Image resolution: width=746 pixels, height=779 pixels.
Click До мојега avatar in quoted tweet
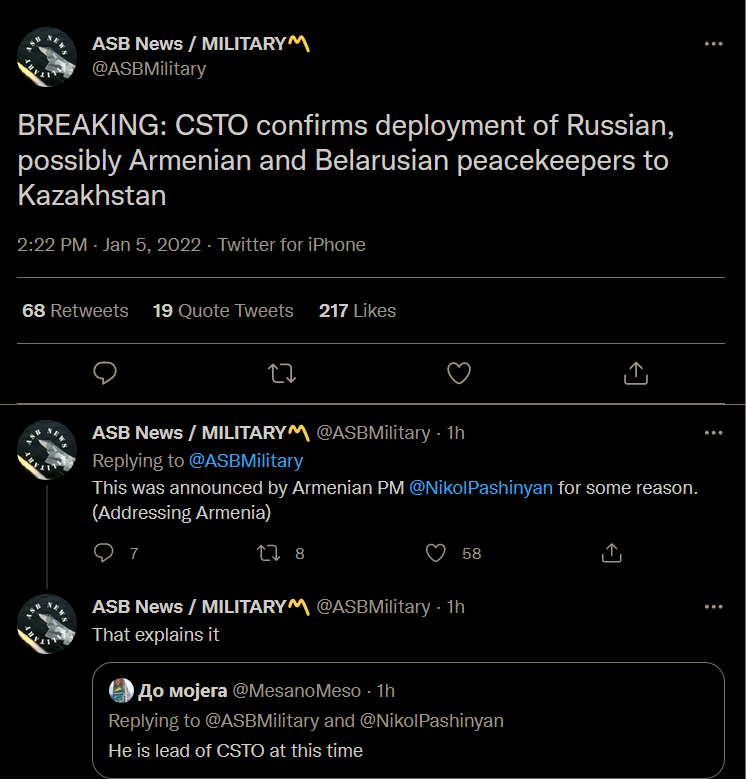click(120, 690)
